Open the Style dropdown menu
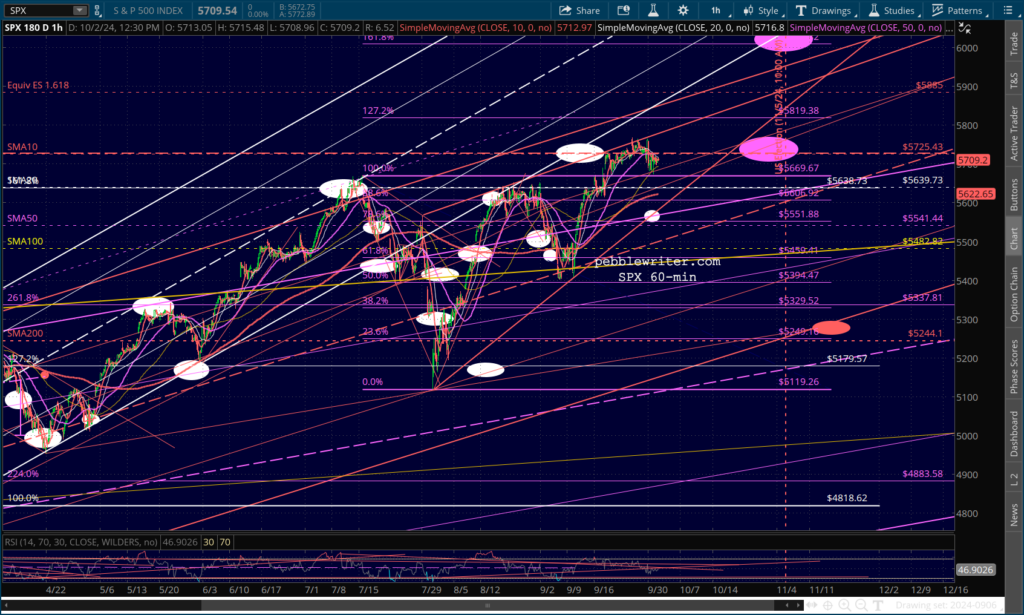This screenshot has height=615, width=1024. click(x=761, y=10)
